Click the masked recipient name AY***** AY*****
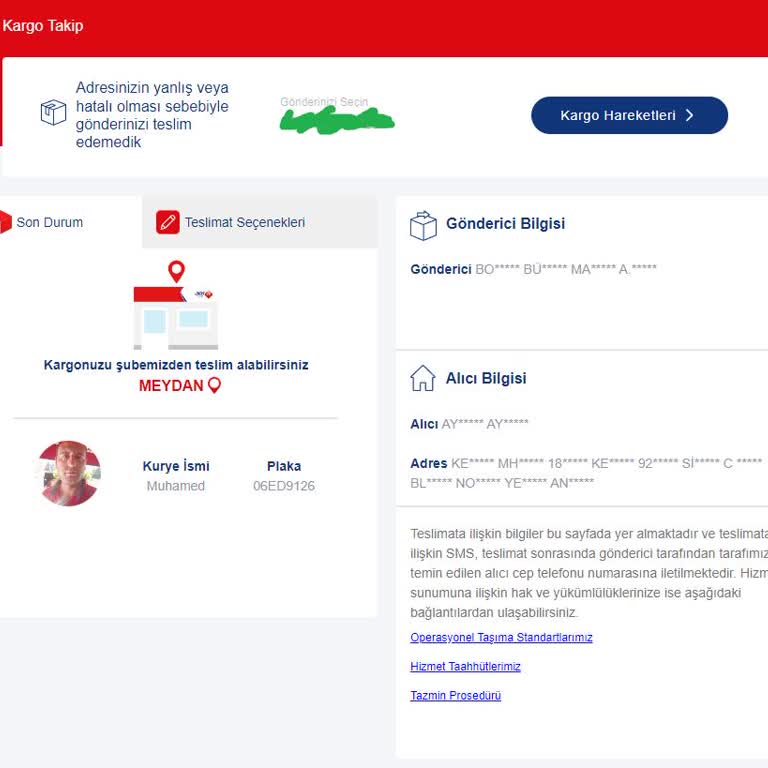 pos(485,424)
